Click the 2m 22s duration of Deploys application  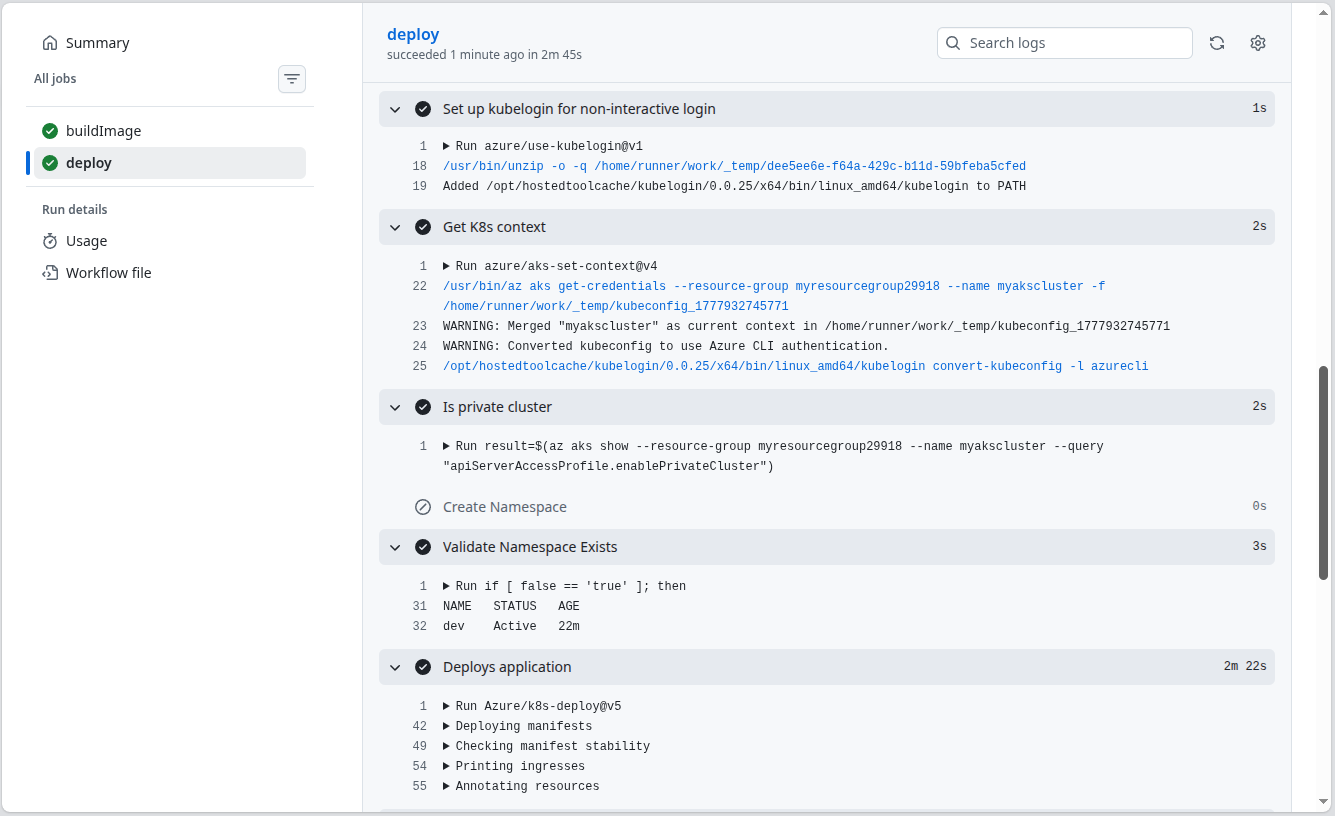coord(1245,667)
